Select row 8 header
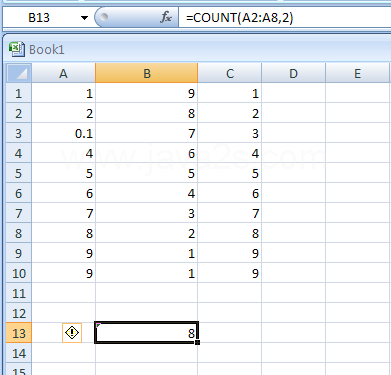The width and height of the screenshot is (391, 375). coord(19,233)
